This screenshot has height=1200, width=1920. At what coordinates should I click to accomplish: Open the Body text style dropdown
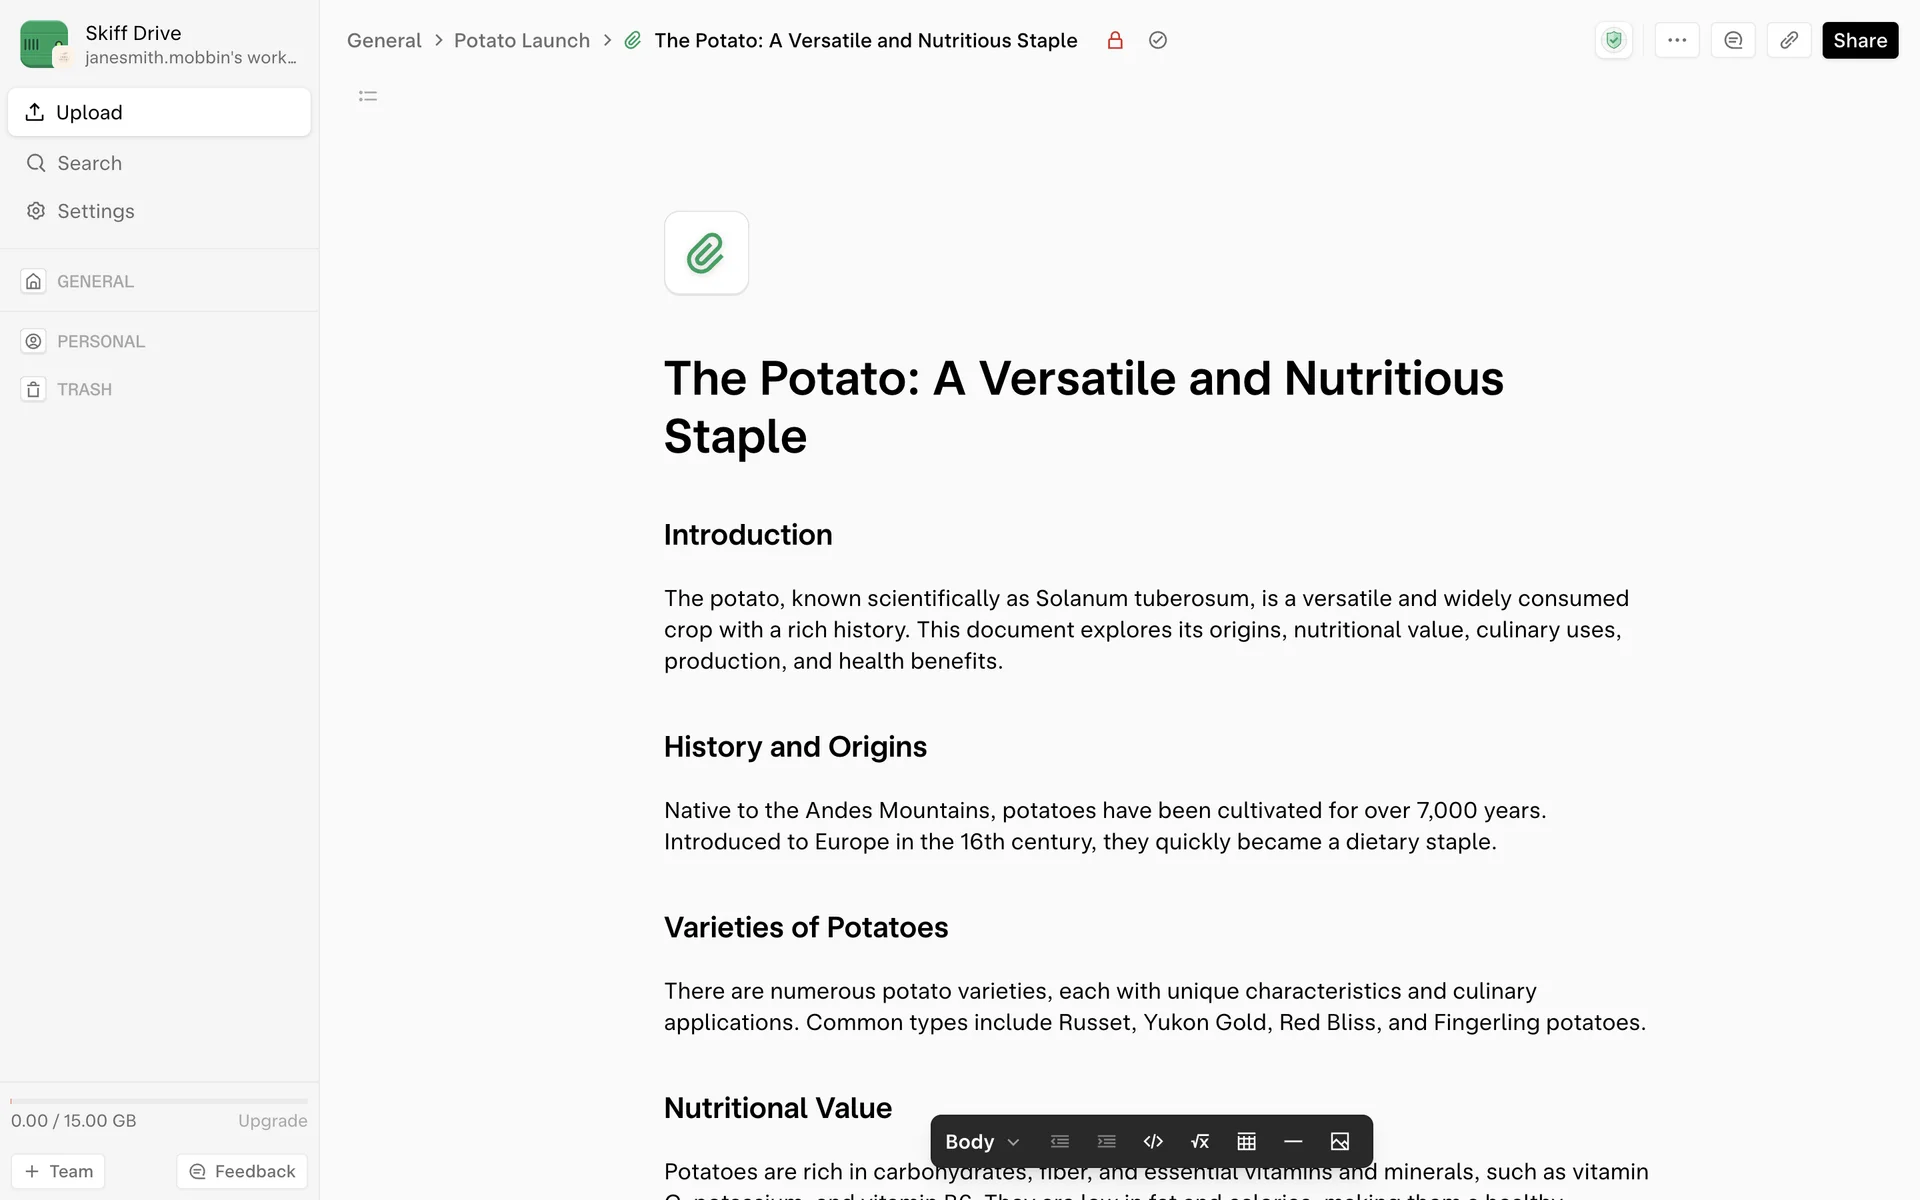click(982, 1141)
